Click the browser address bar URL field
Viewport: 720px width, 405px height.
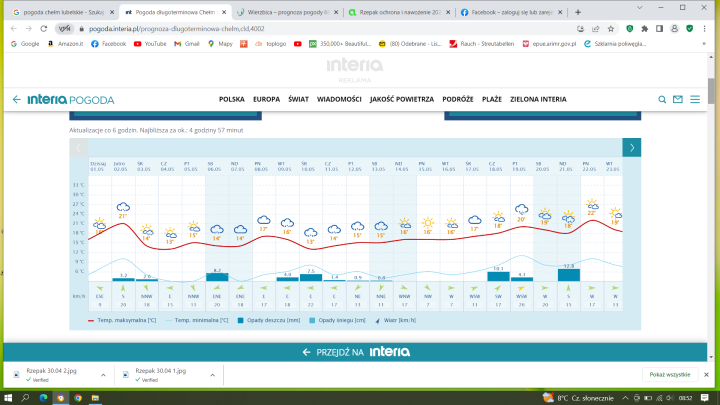click(x=300, y=30)
